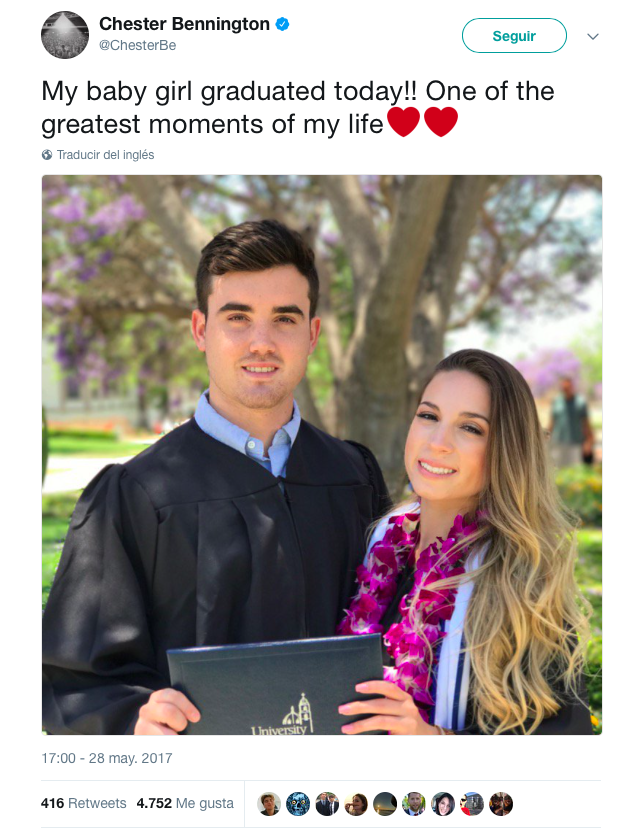
Task: Open the second liker avatar with blue robot
Action: 298,804
